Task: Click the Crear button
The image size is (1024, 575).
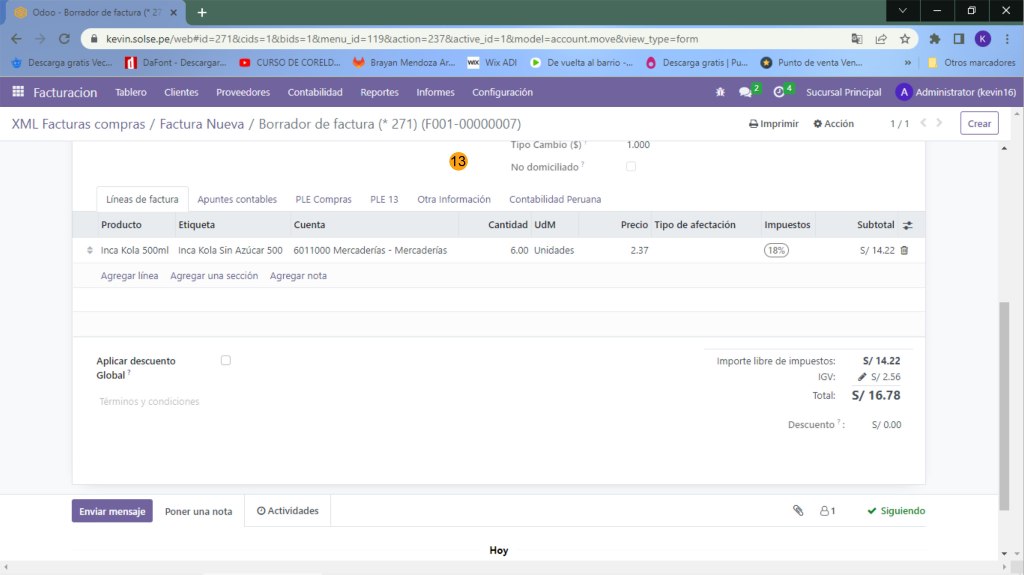Action: [x=979, y=124]
